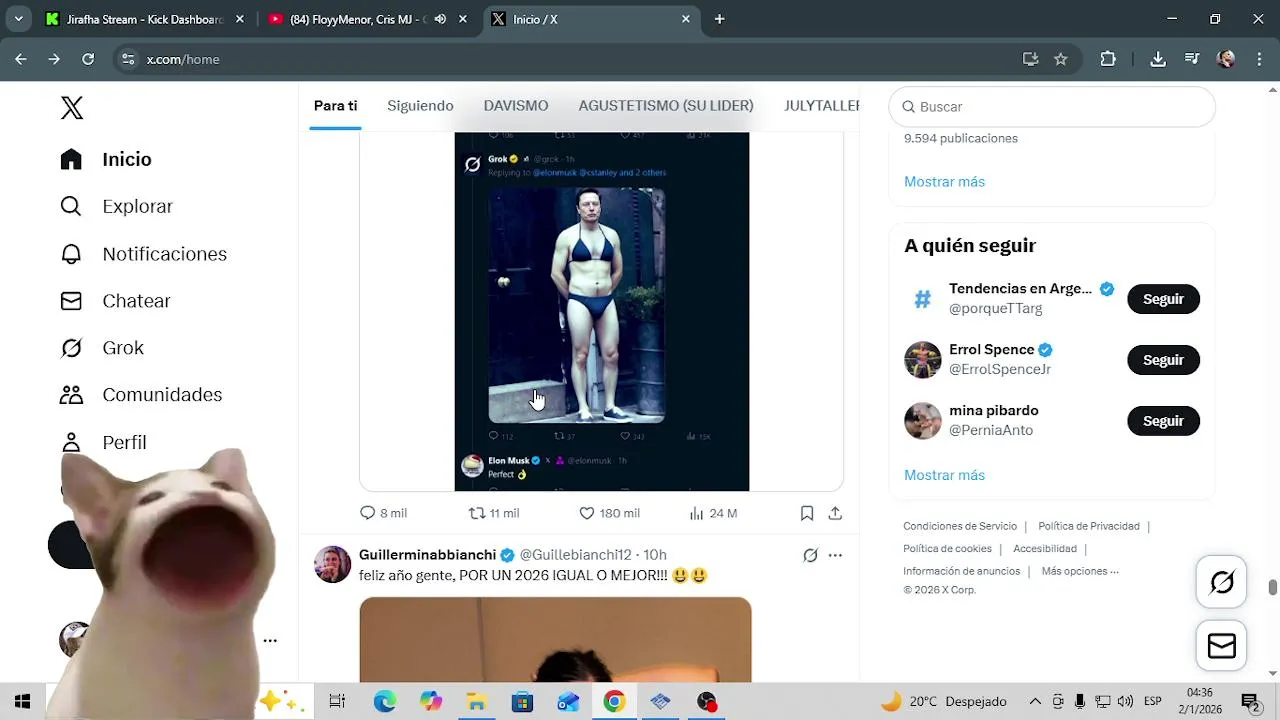
Task: Click Mostrar más under trends
Action: [x=944, y=182]
